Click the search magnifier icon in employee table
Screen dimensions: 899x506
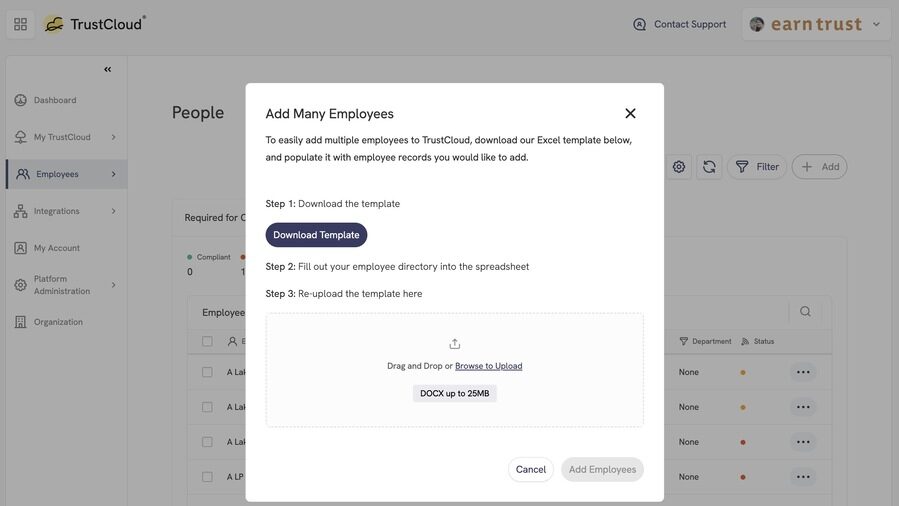[805, 311]
